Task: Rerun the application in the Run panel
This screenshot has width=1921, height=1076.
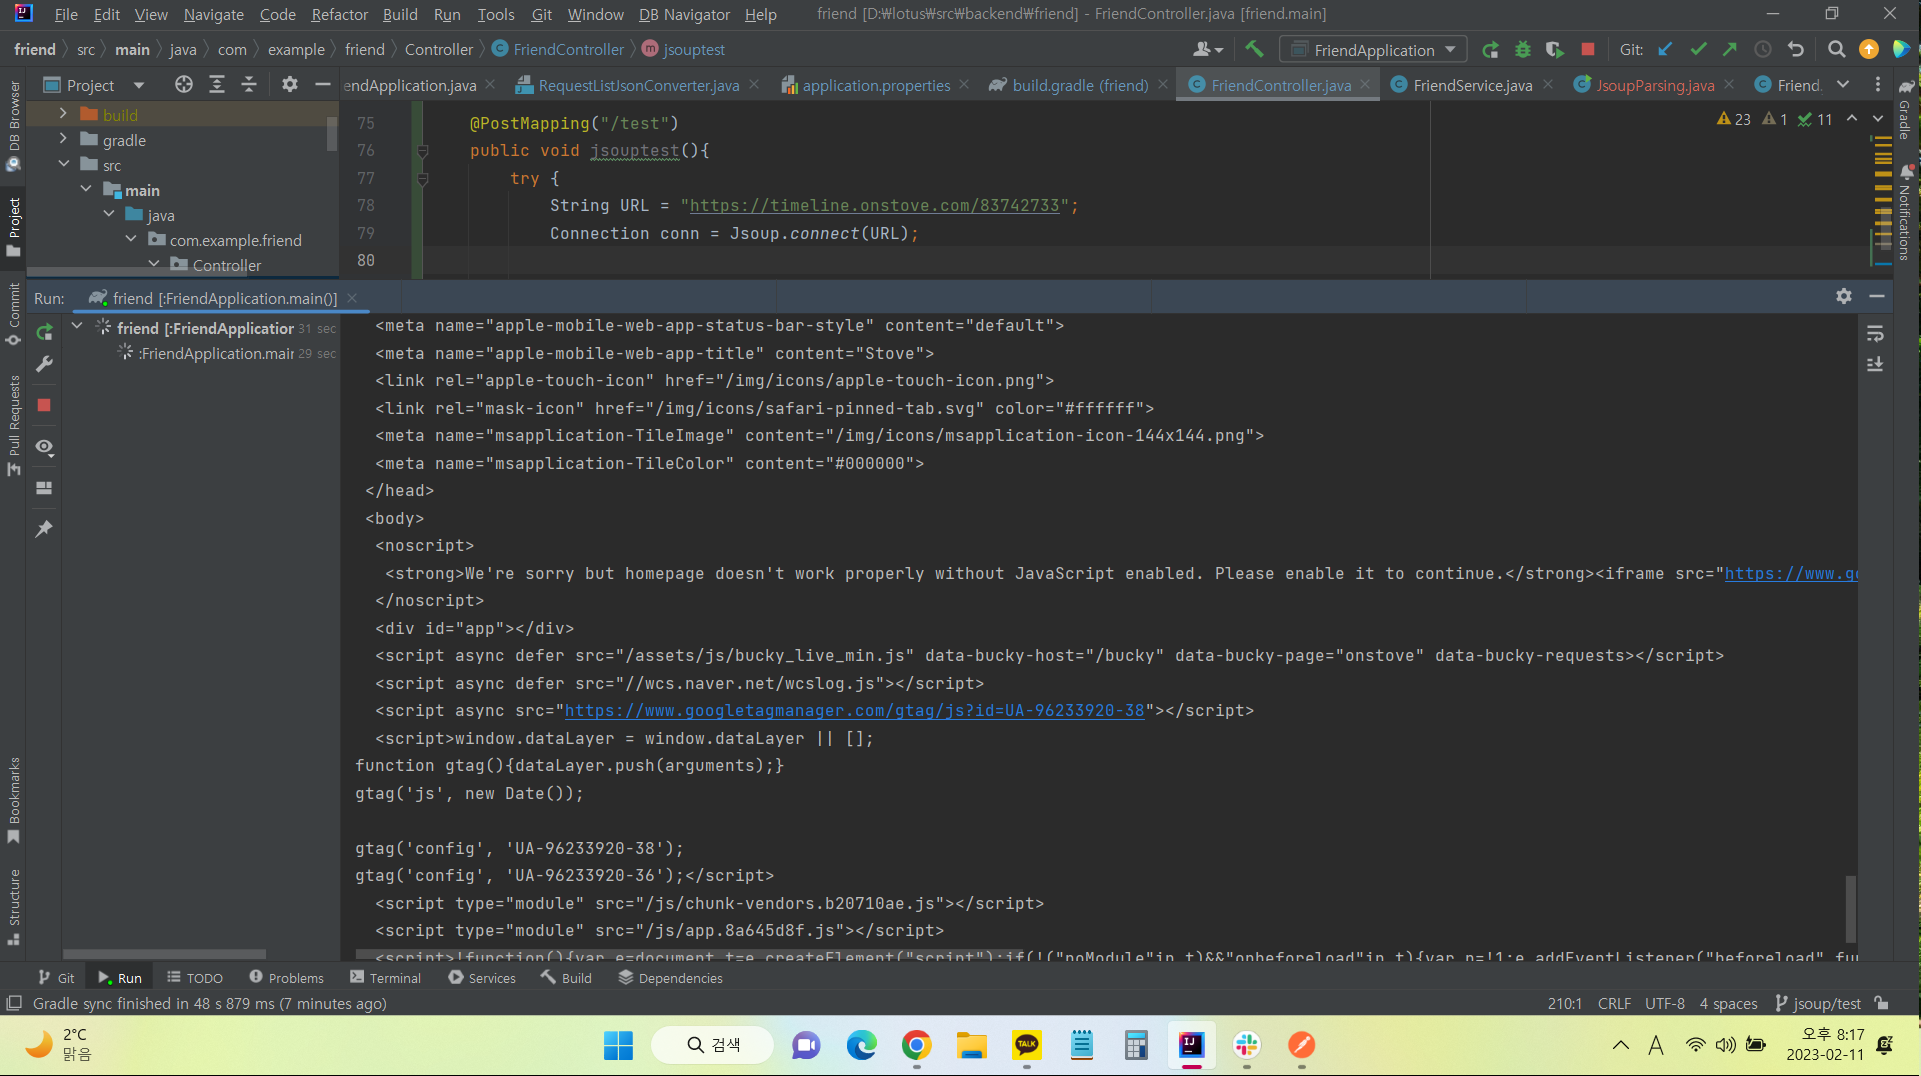Action: pos(44,332)
